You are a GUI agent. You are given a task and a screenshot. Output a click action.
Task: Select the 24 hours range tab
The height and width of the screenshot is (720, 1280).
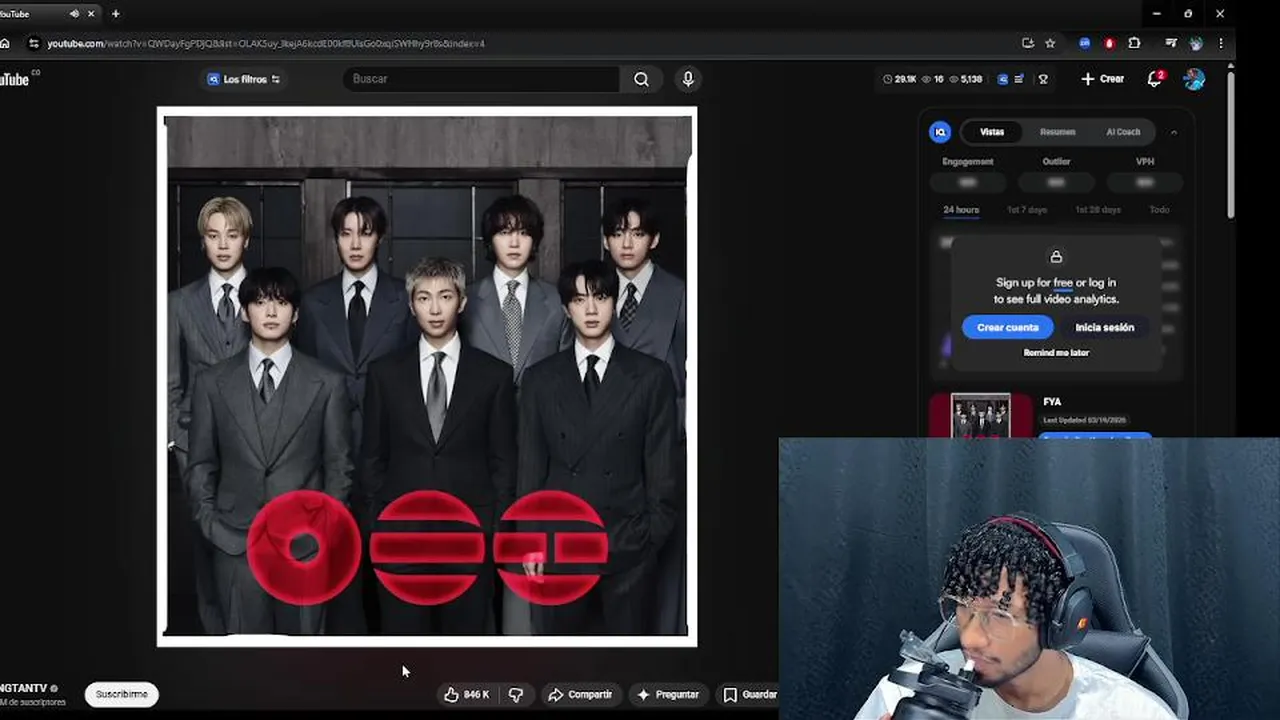pyautogui.click(x=961, y=210)
